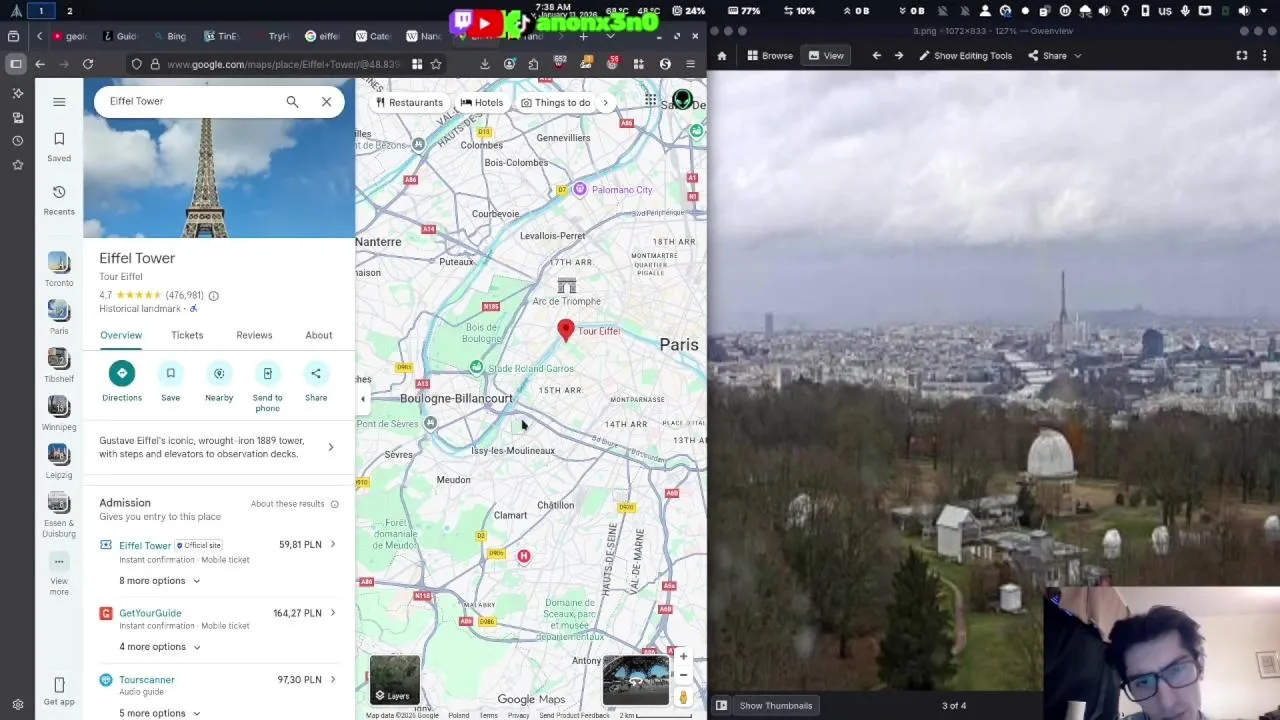Image resolution: width=1280 pixels, height=720 pixels.
Task: Click Show Editing Tools in Gwenview
Action: click(x=966, y=56)
